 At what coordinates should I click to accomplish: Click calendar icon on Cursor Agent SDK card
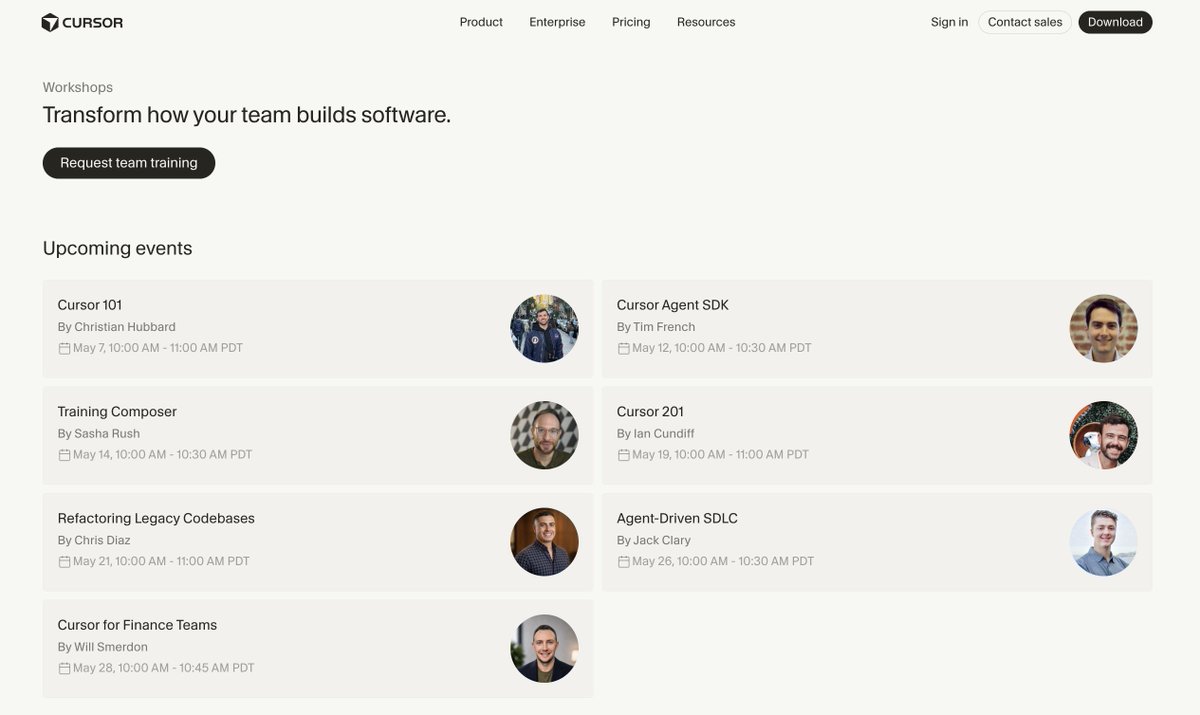[623, 349]
